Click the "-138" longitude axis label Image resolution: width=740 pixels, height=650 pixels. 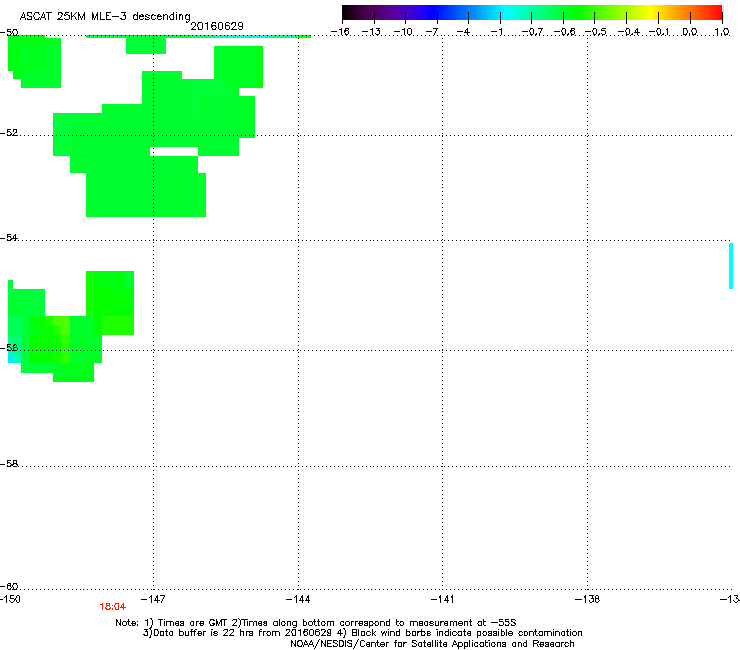588,599
